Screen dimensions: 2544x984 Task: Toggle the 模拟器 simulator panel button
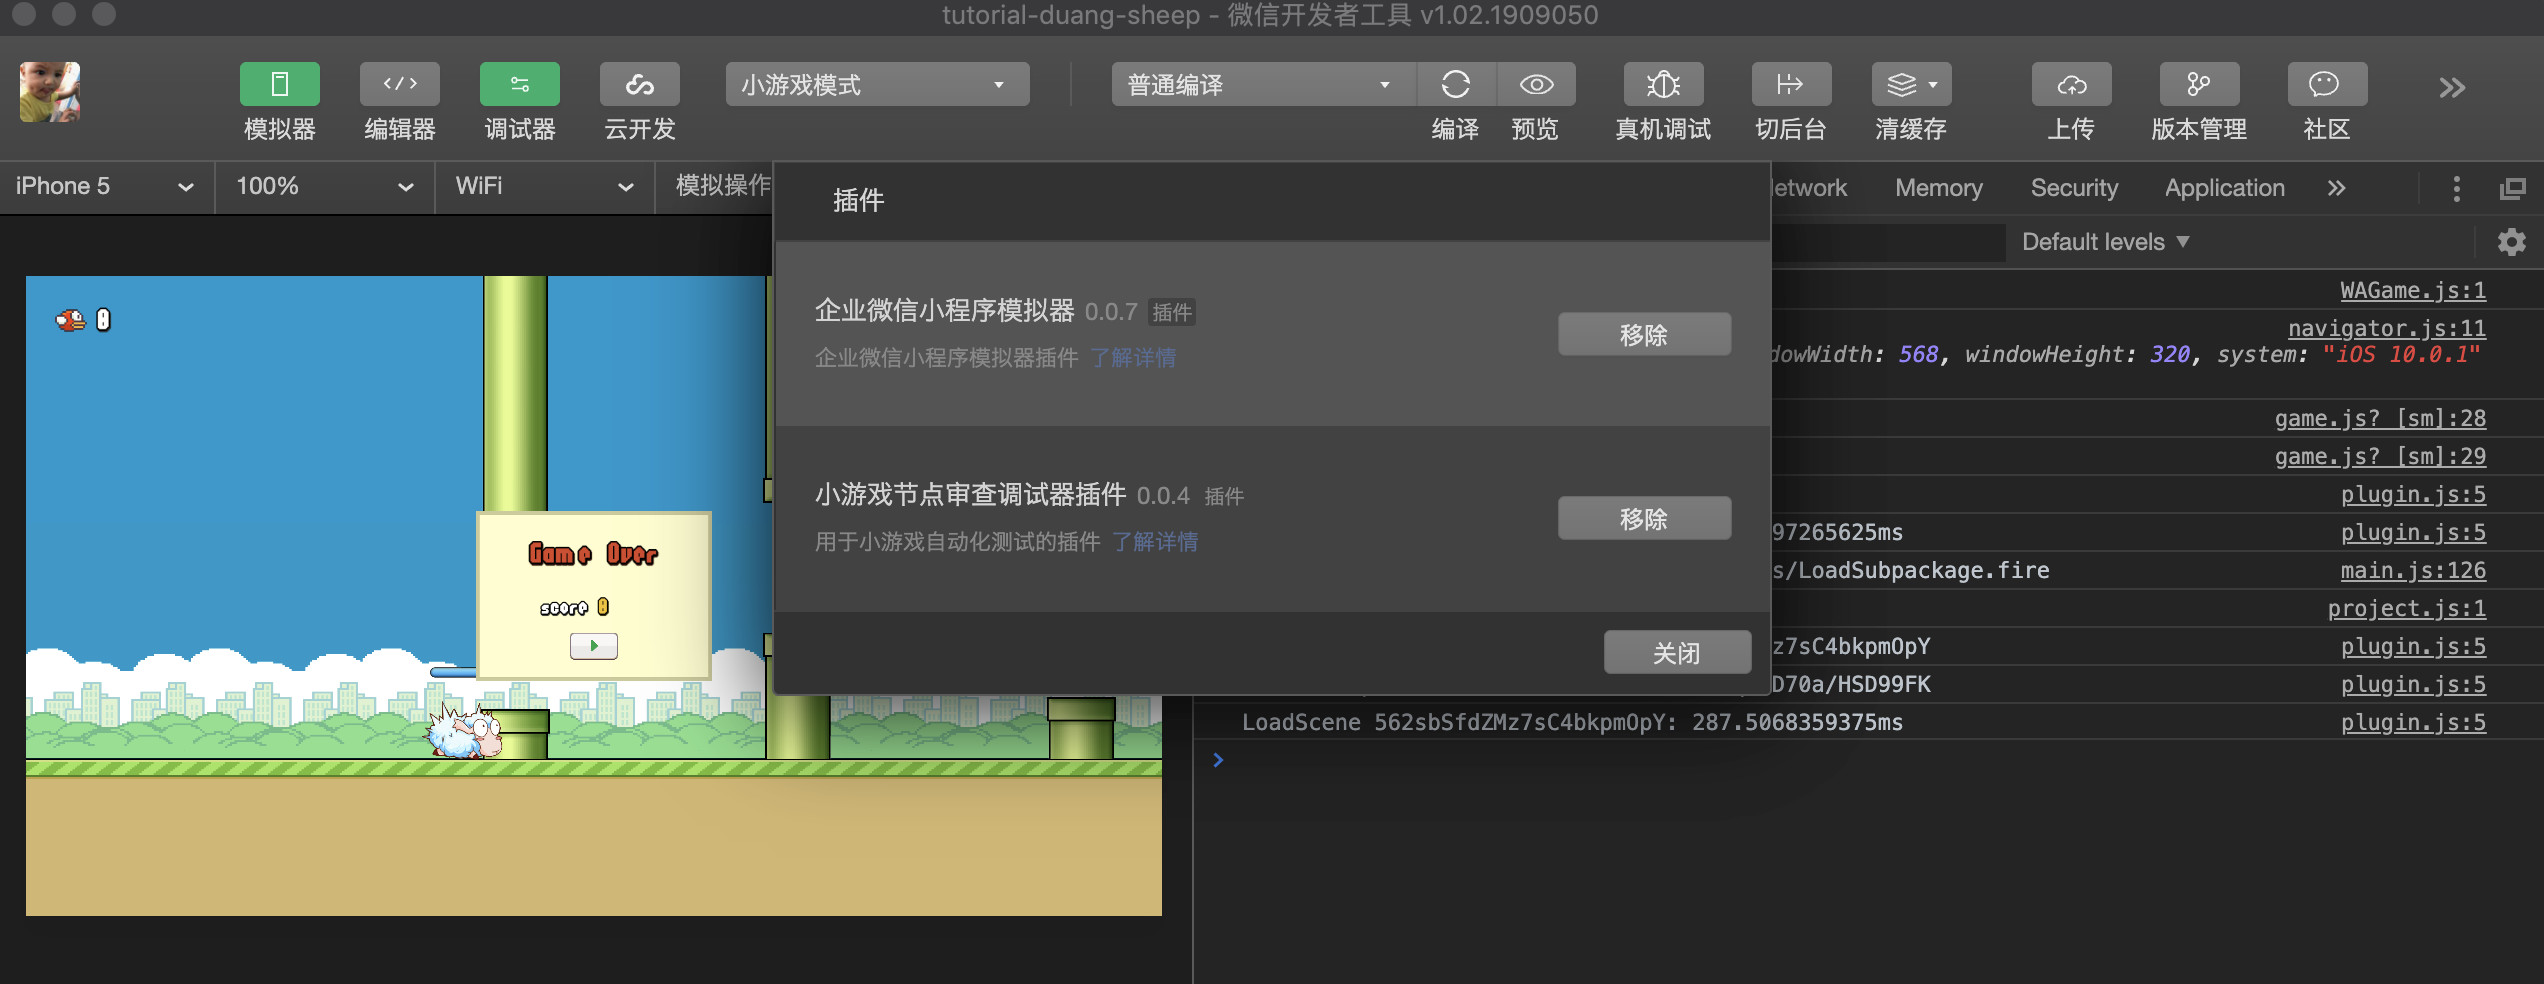pyautogui.click(x=279, y=85)
